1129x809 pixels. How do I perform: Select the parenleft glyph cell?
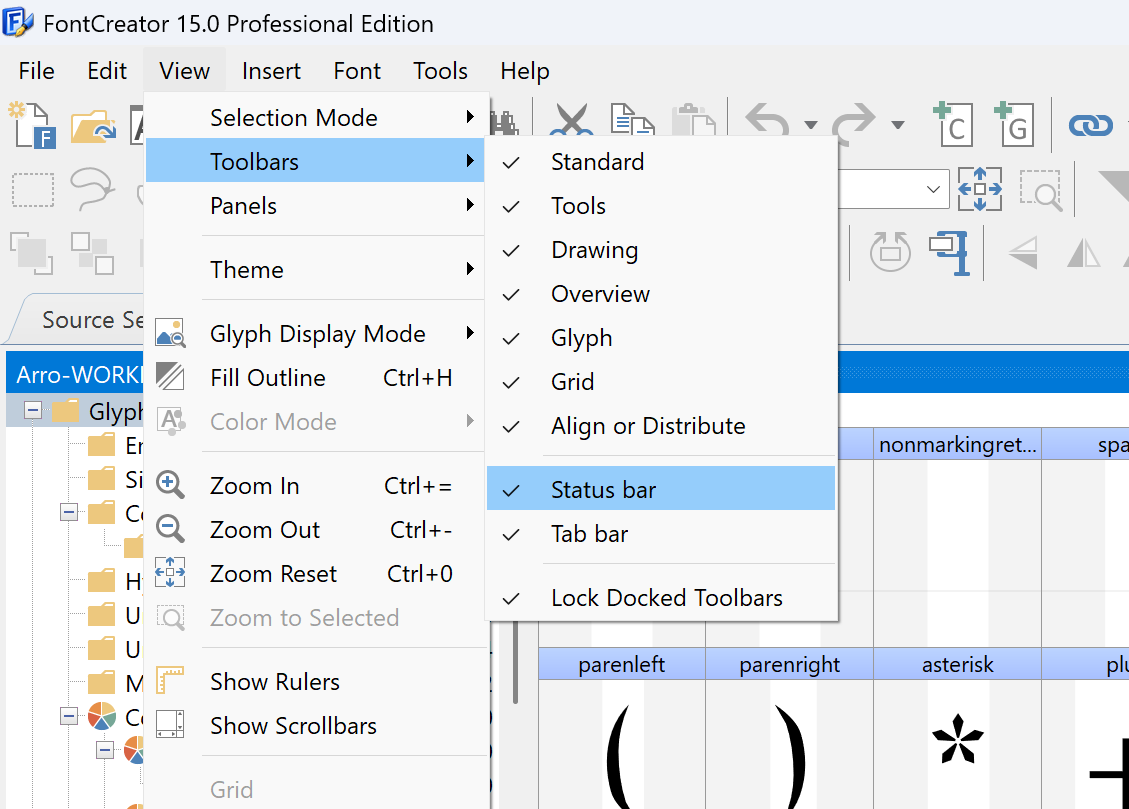[622, 728]
